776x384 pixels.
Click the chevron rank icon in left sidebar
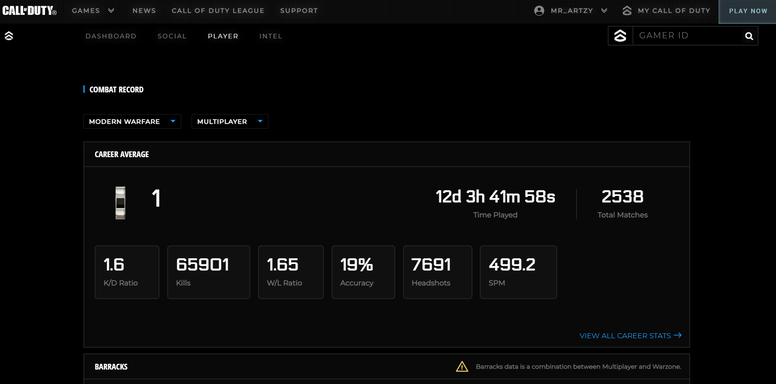click(8, 36)
